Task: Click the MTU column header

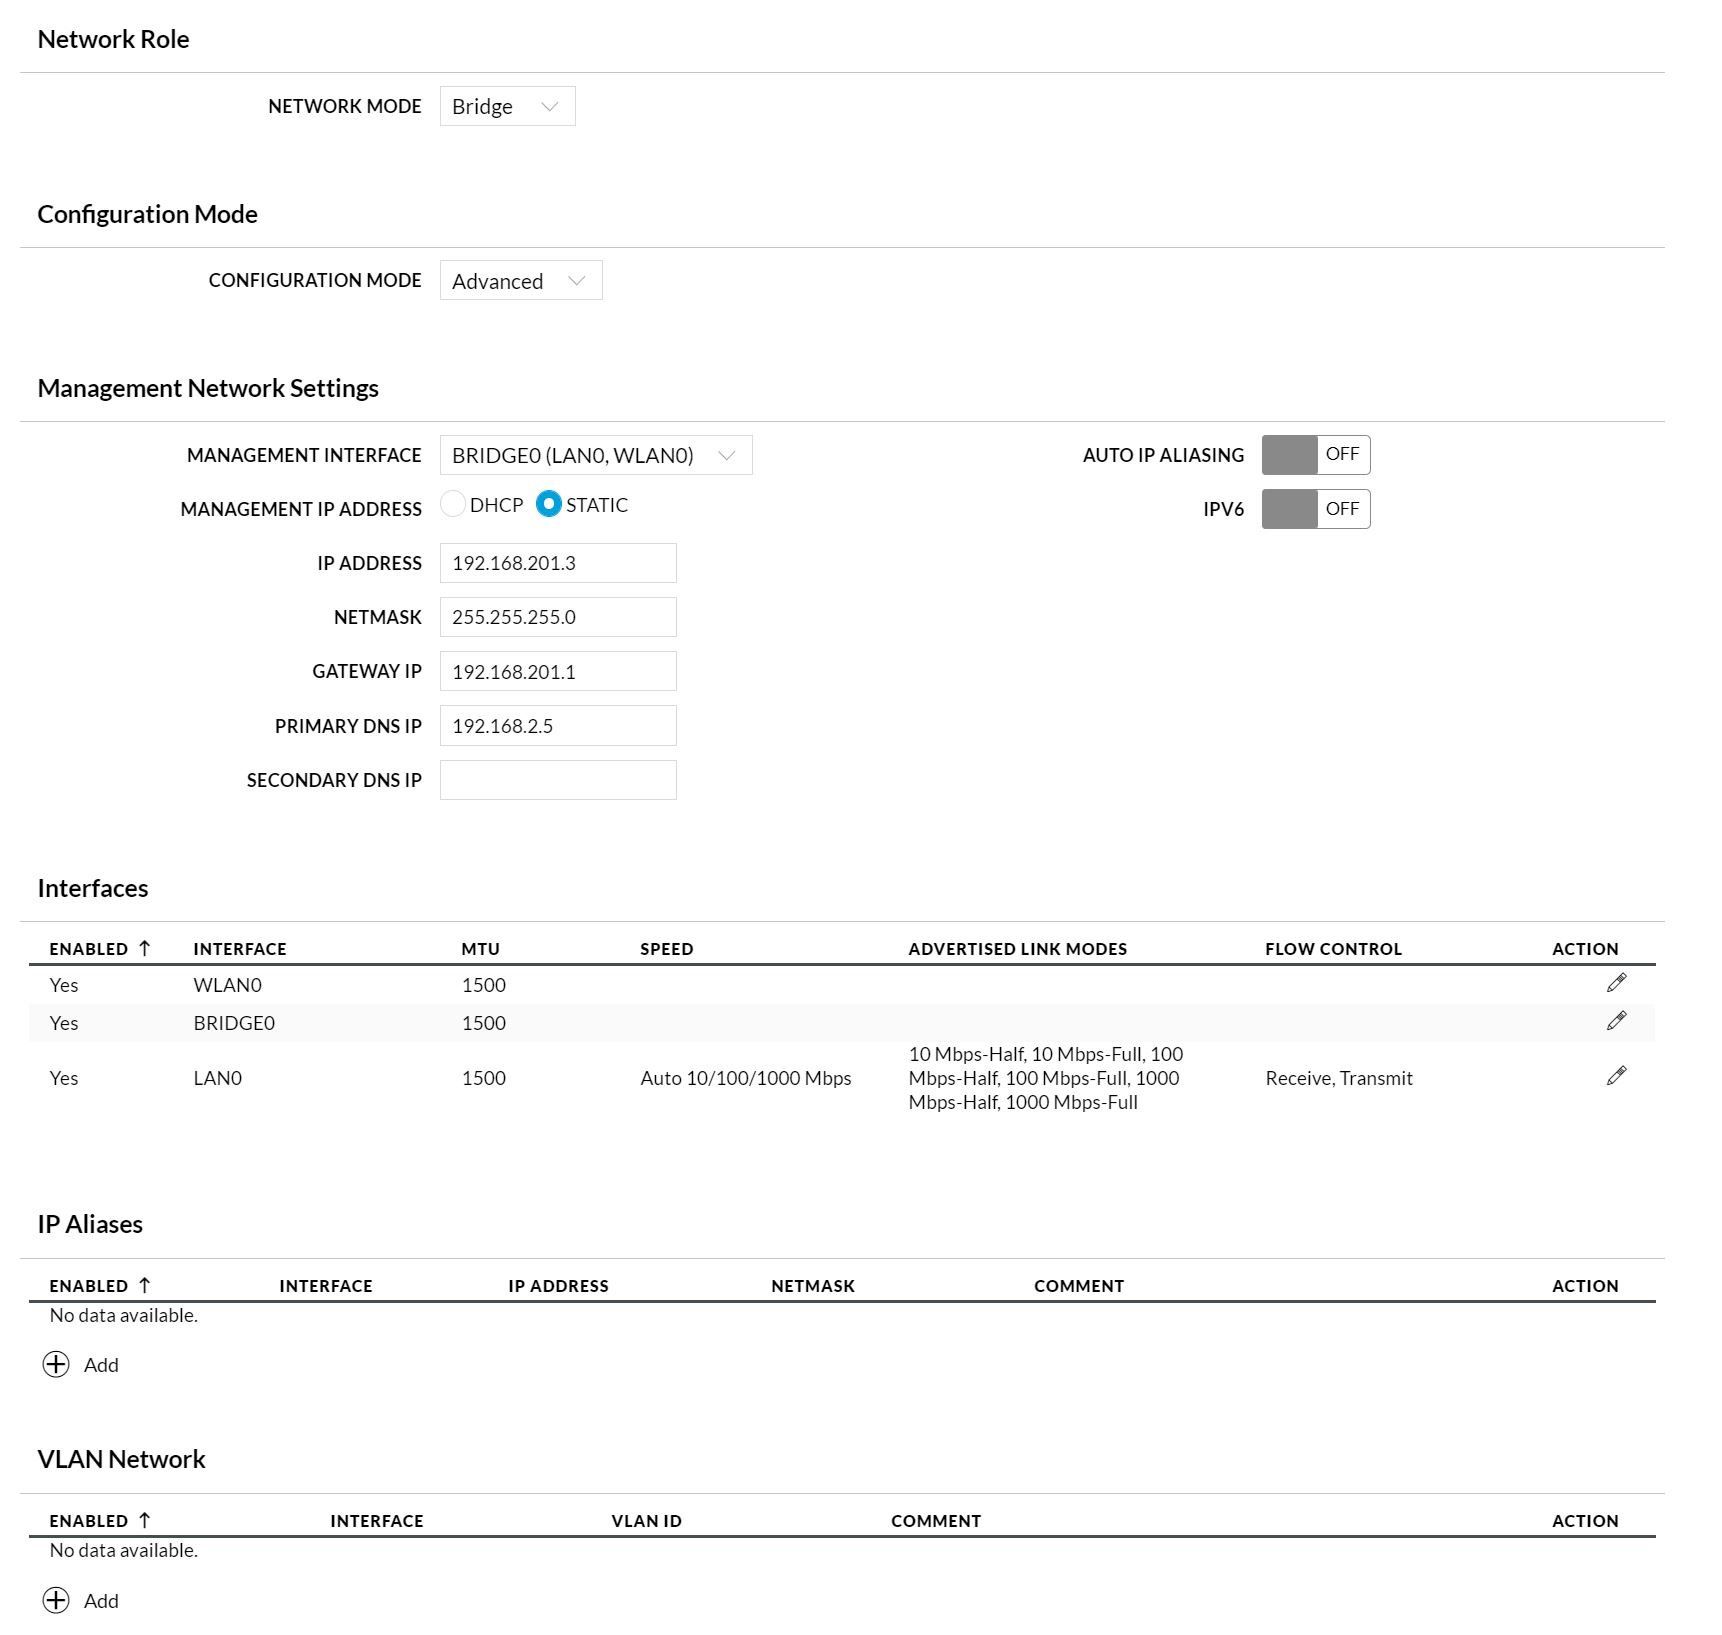Action: [480, 949]
